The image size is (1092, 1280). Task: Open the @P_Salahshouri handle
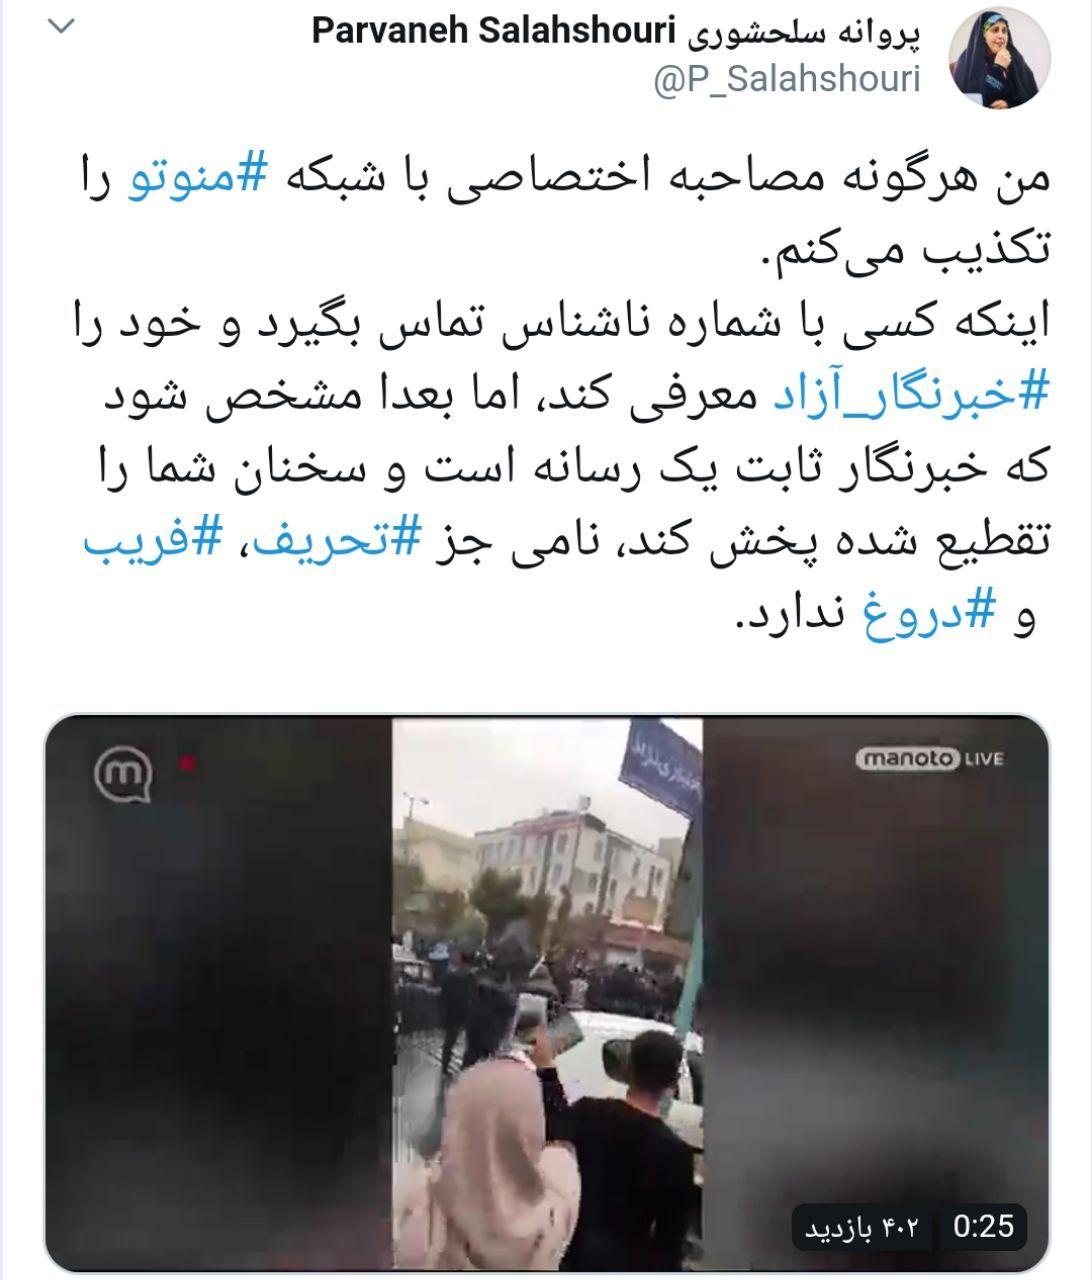tap(786, 81)
